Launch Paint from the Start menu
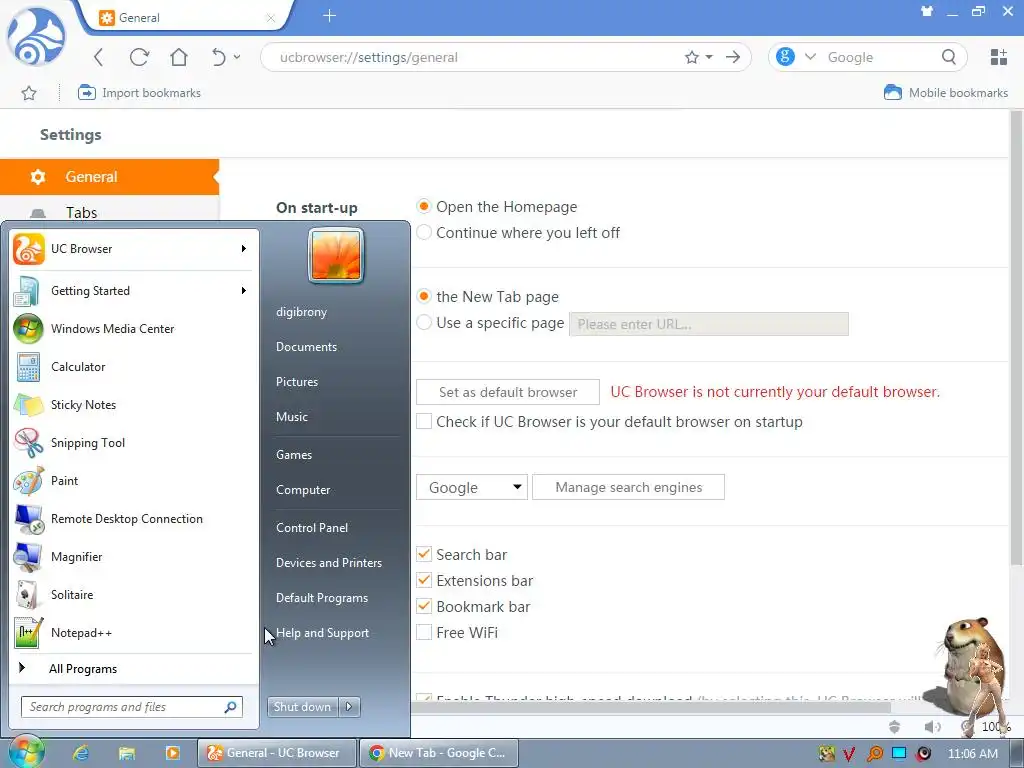 [131, 481]
